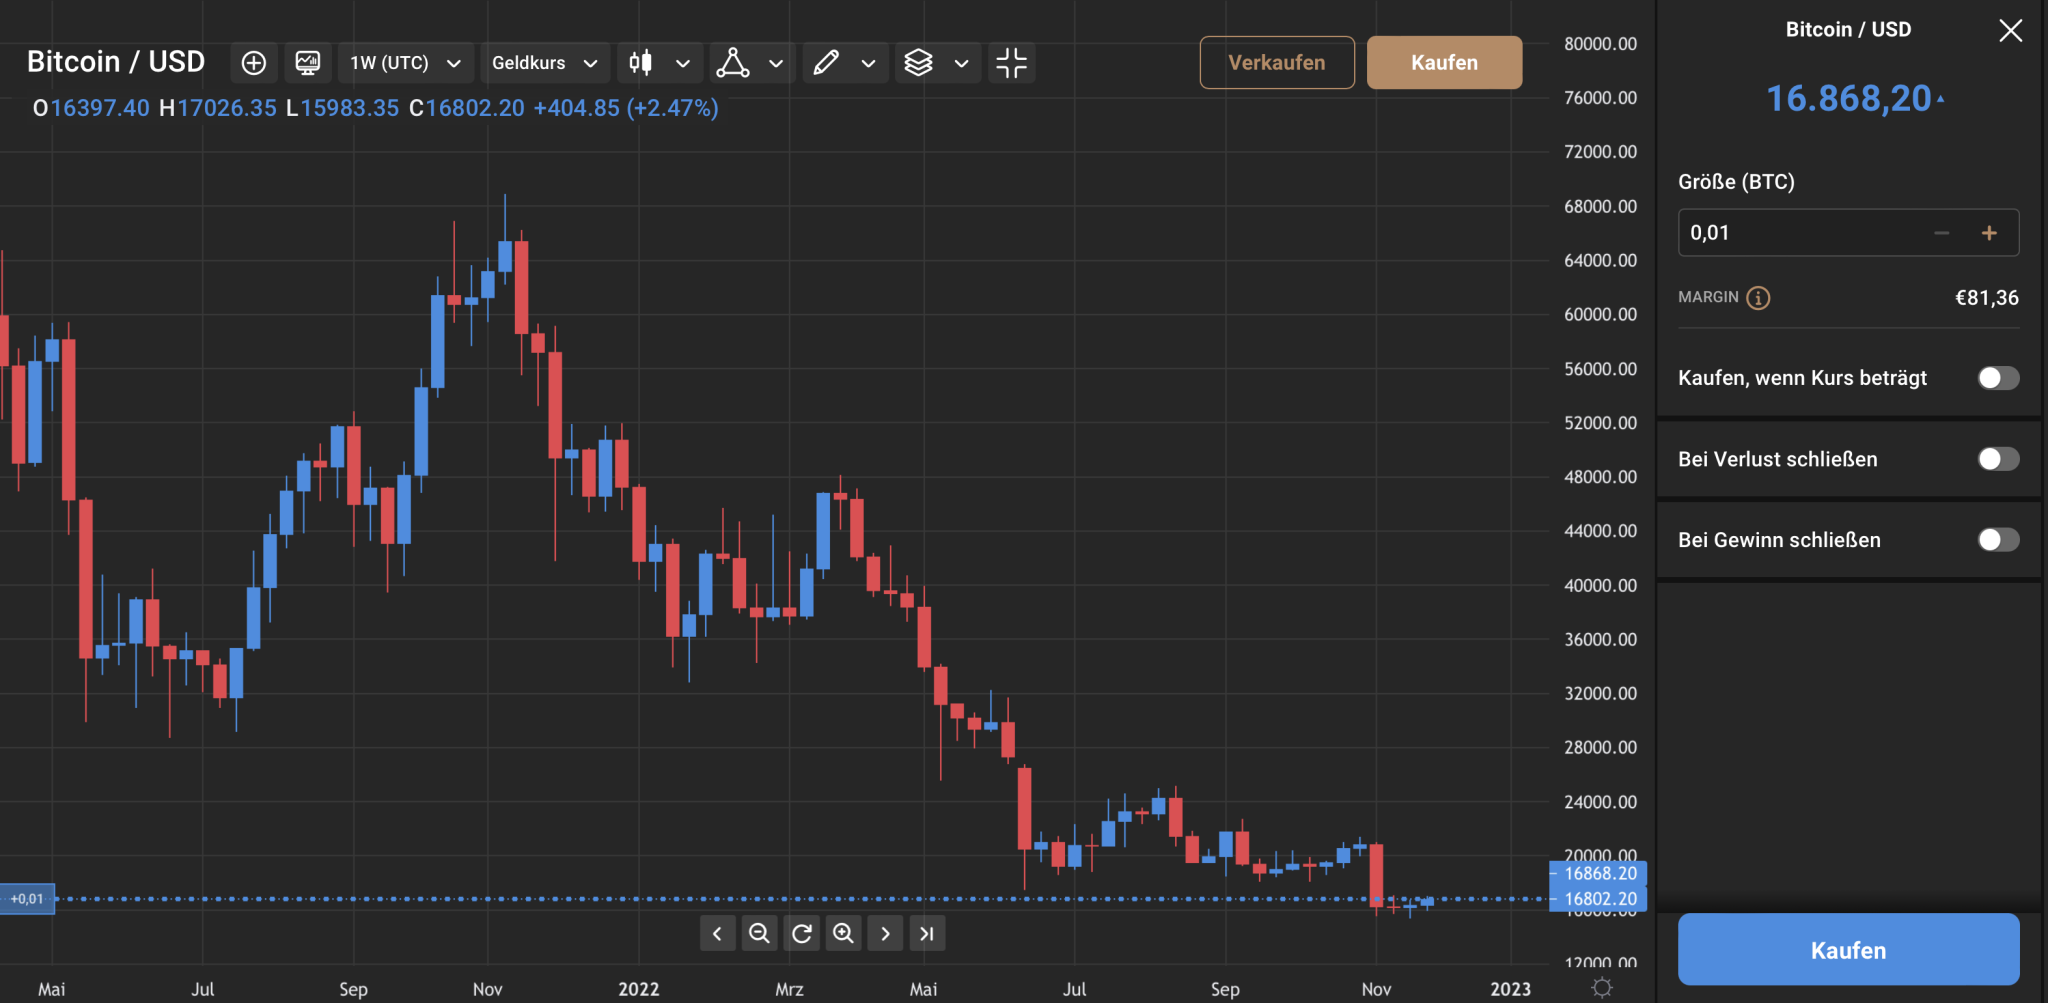Click the Verkaufen button
The width and height of the screenshot is (2048, 1003).
pyautogui.click(x=1276, y=63)
